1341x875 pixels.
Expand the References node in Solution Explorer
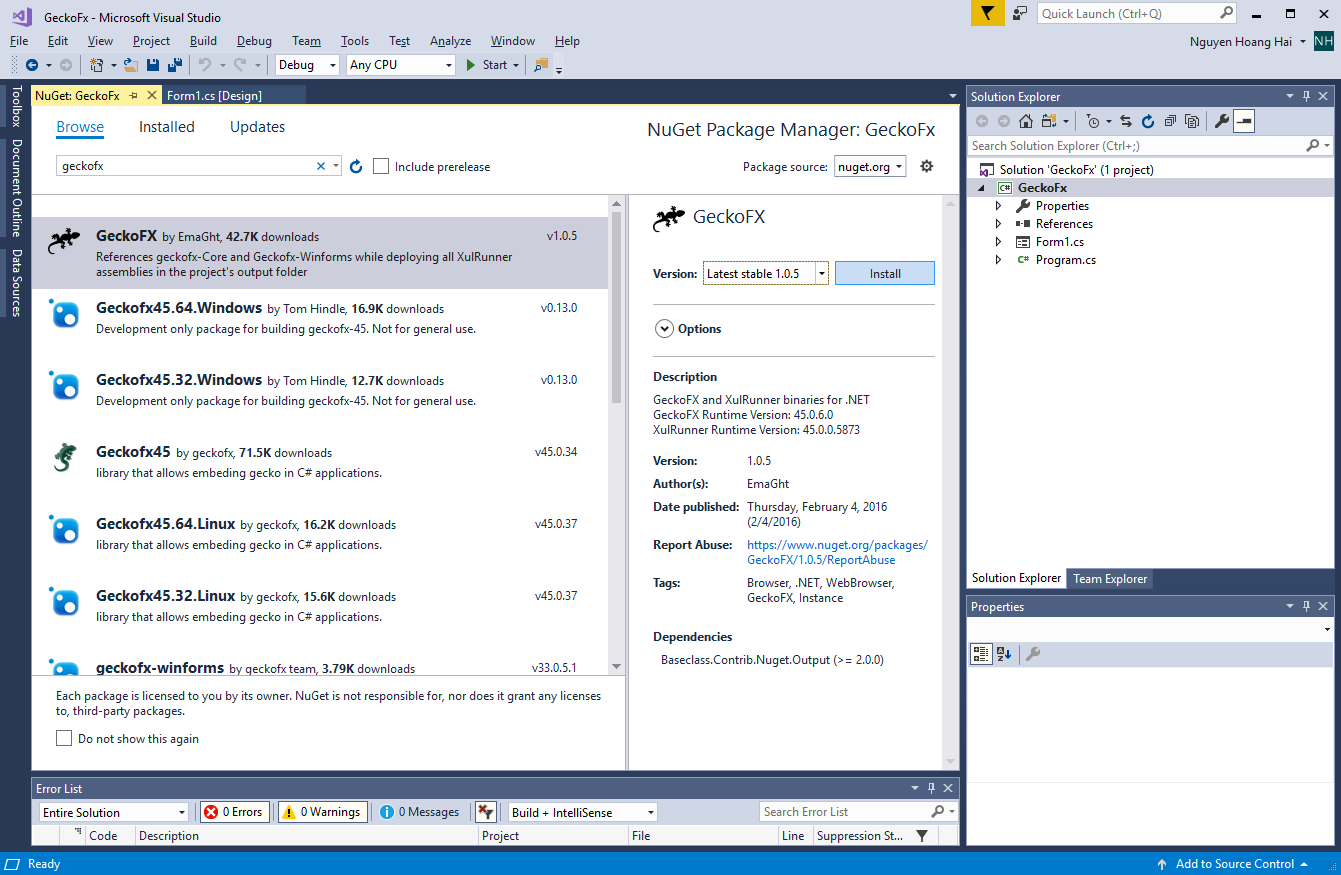coord(998,224)
